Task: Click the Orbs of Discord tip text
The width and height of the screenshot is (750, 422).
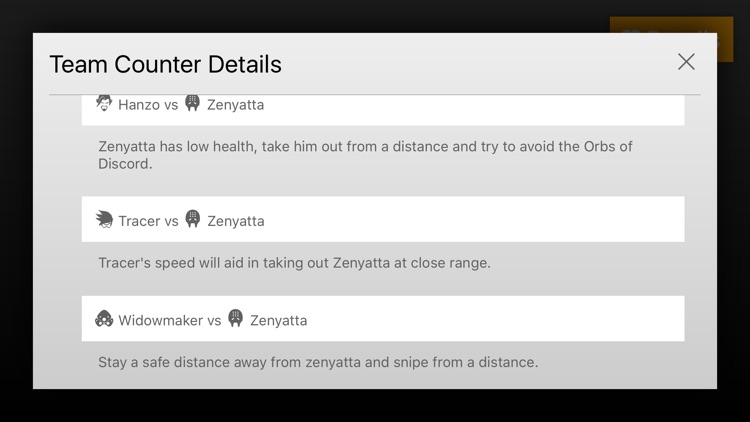Action: pos(365,155)
